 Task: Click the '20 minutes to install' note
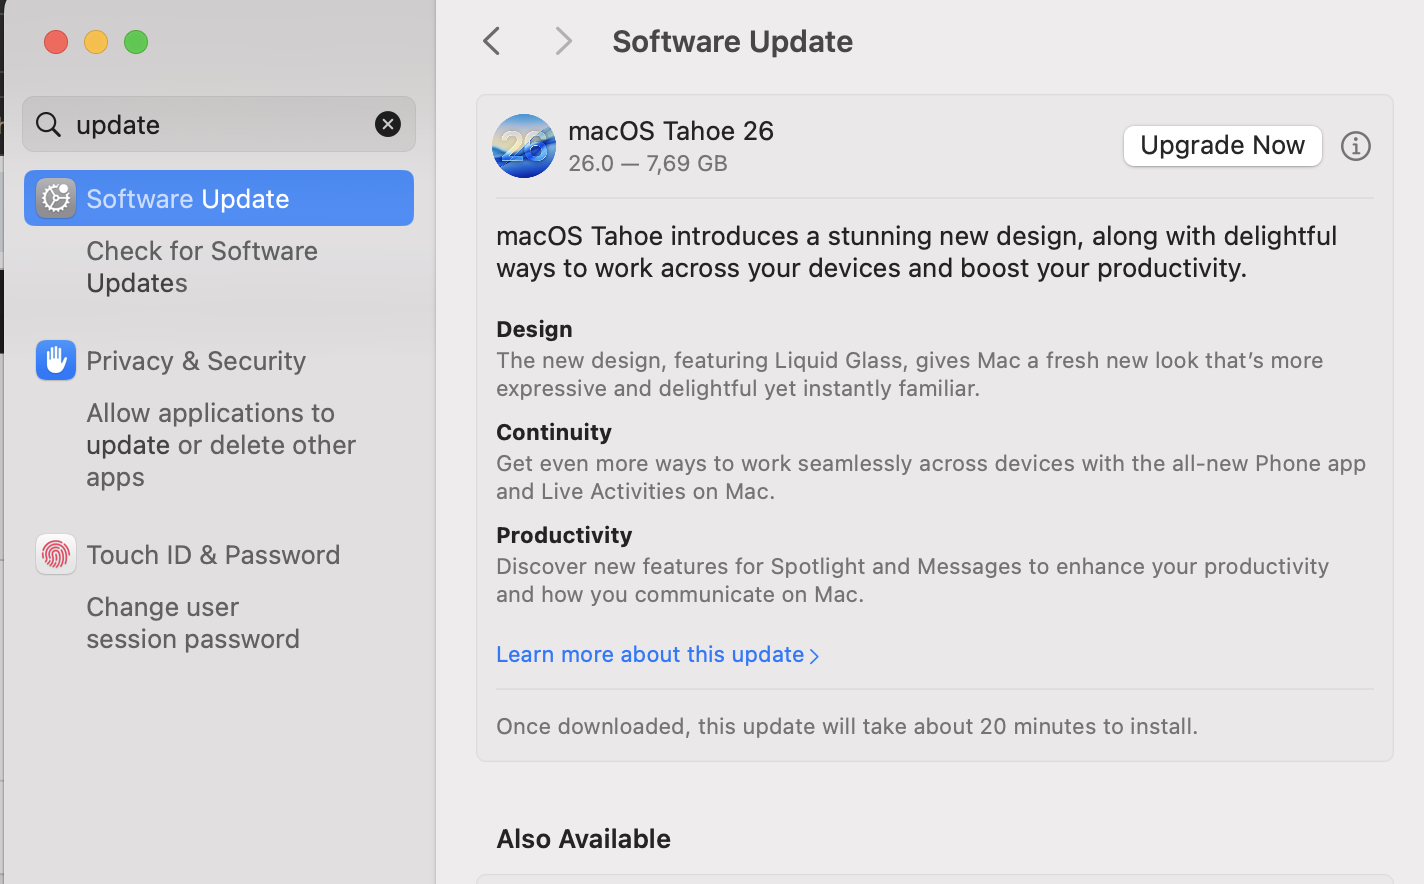(x=847, y=726)
